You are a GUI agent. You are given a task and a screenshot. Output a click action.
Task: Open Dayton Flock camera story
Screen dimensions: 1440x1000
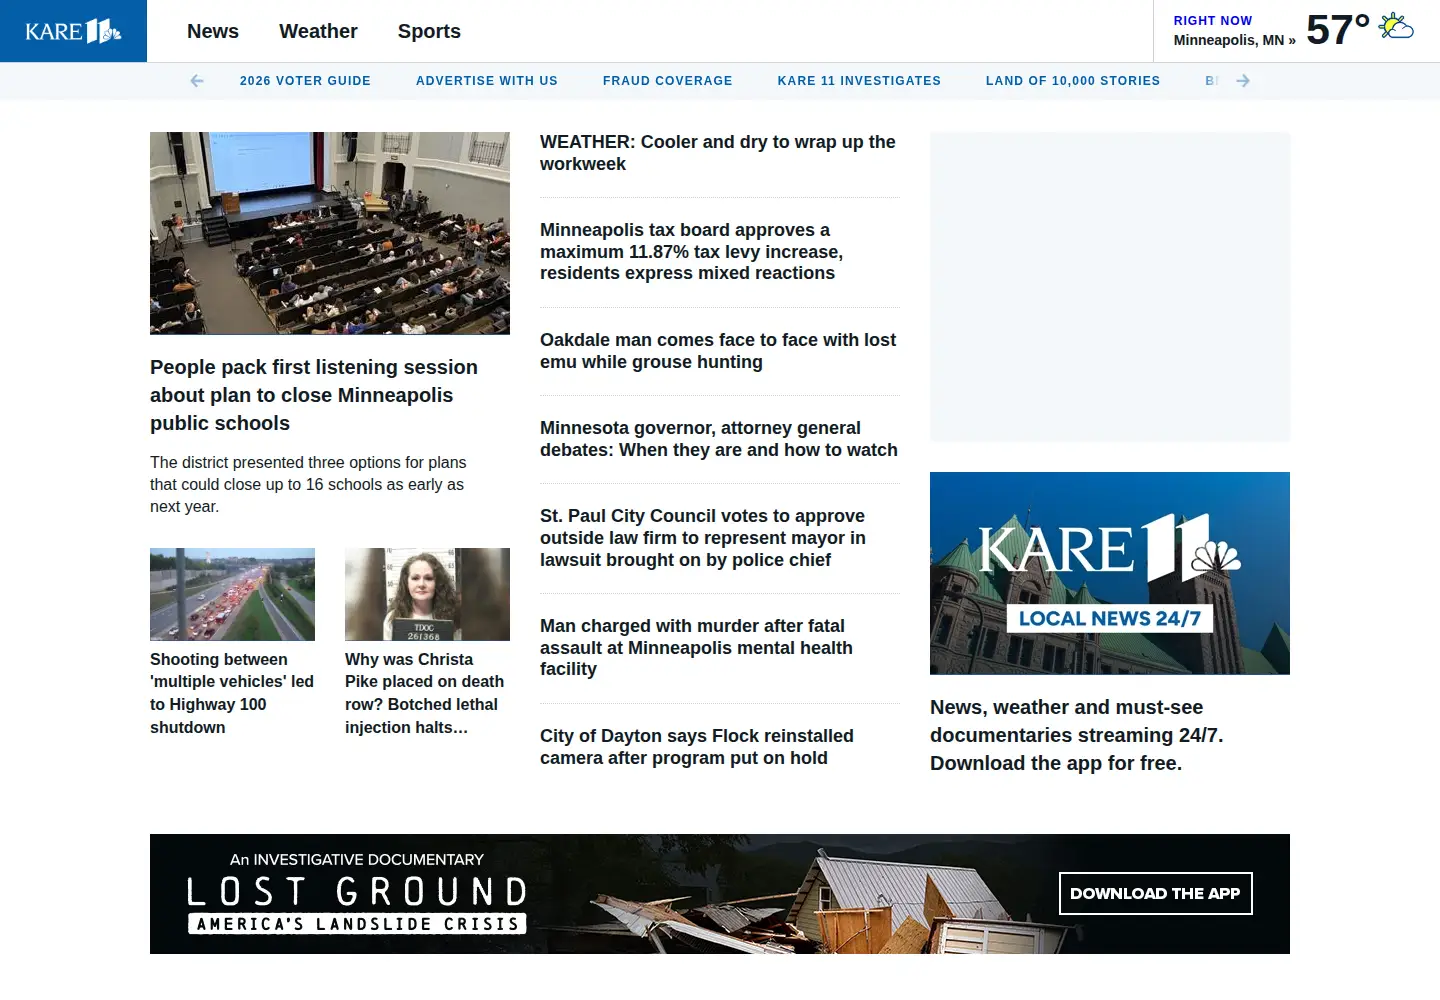697,747
